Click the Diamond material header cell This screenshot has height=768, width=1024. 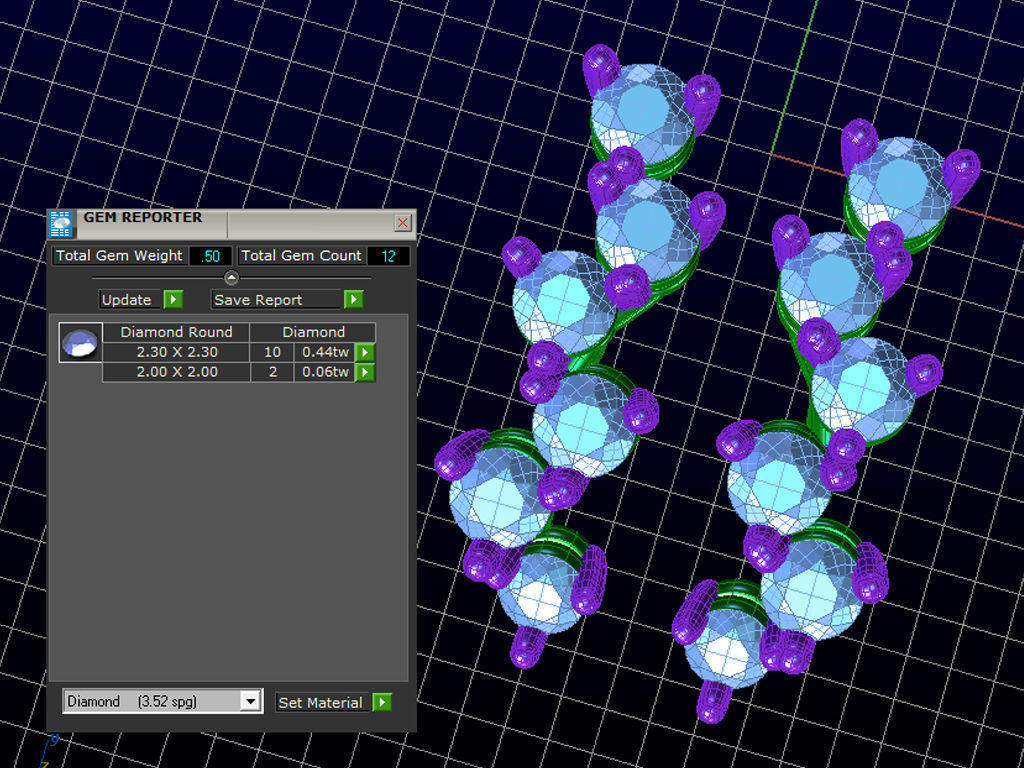point(313,332)
